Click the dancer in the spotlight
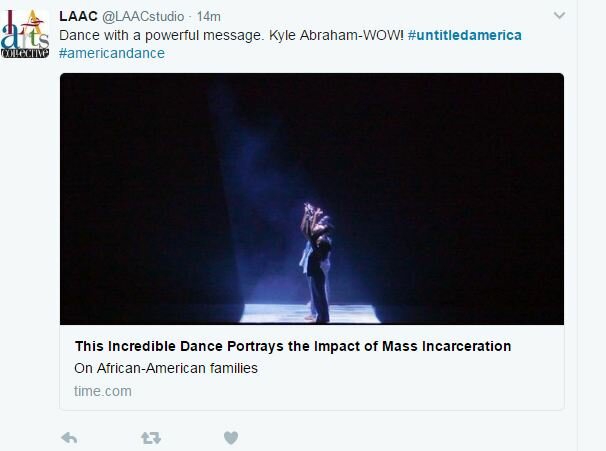Screen dimensions: 606x451 click(316, 263)
